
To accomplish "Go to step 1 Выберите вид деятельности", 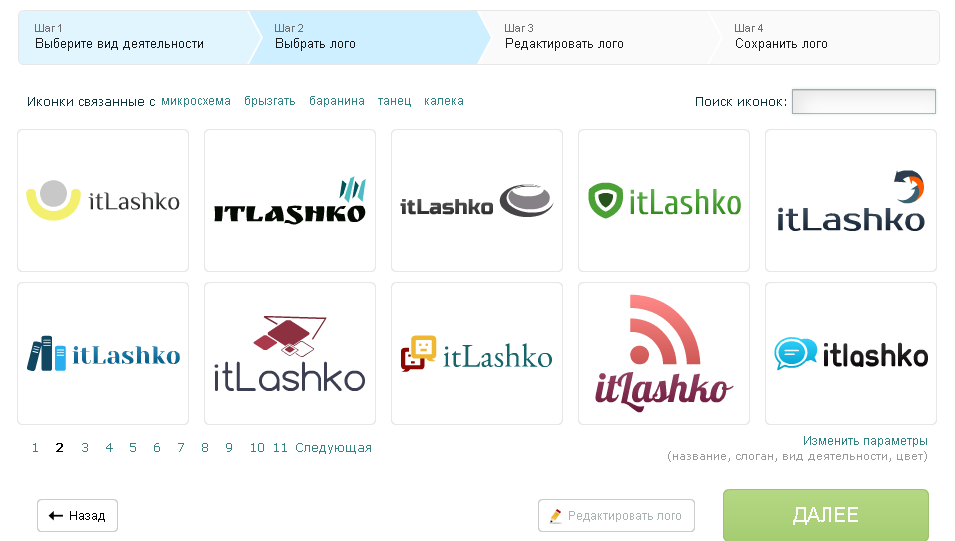I will pyautogui.click(x=134, y=37).
